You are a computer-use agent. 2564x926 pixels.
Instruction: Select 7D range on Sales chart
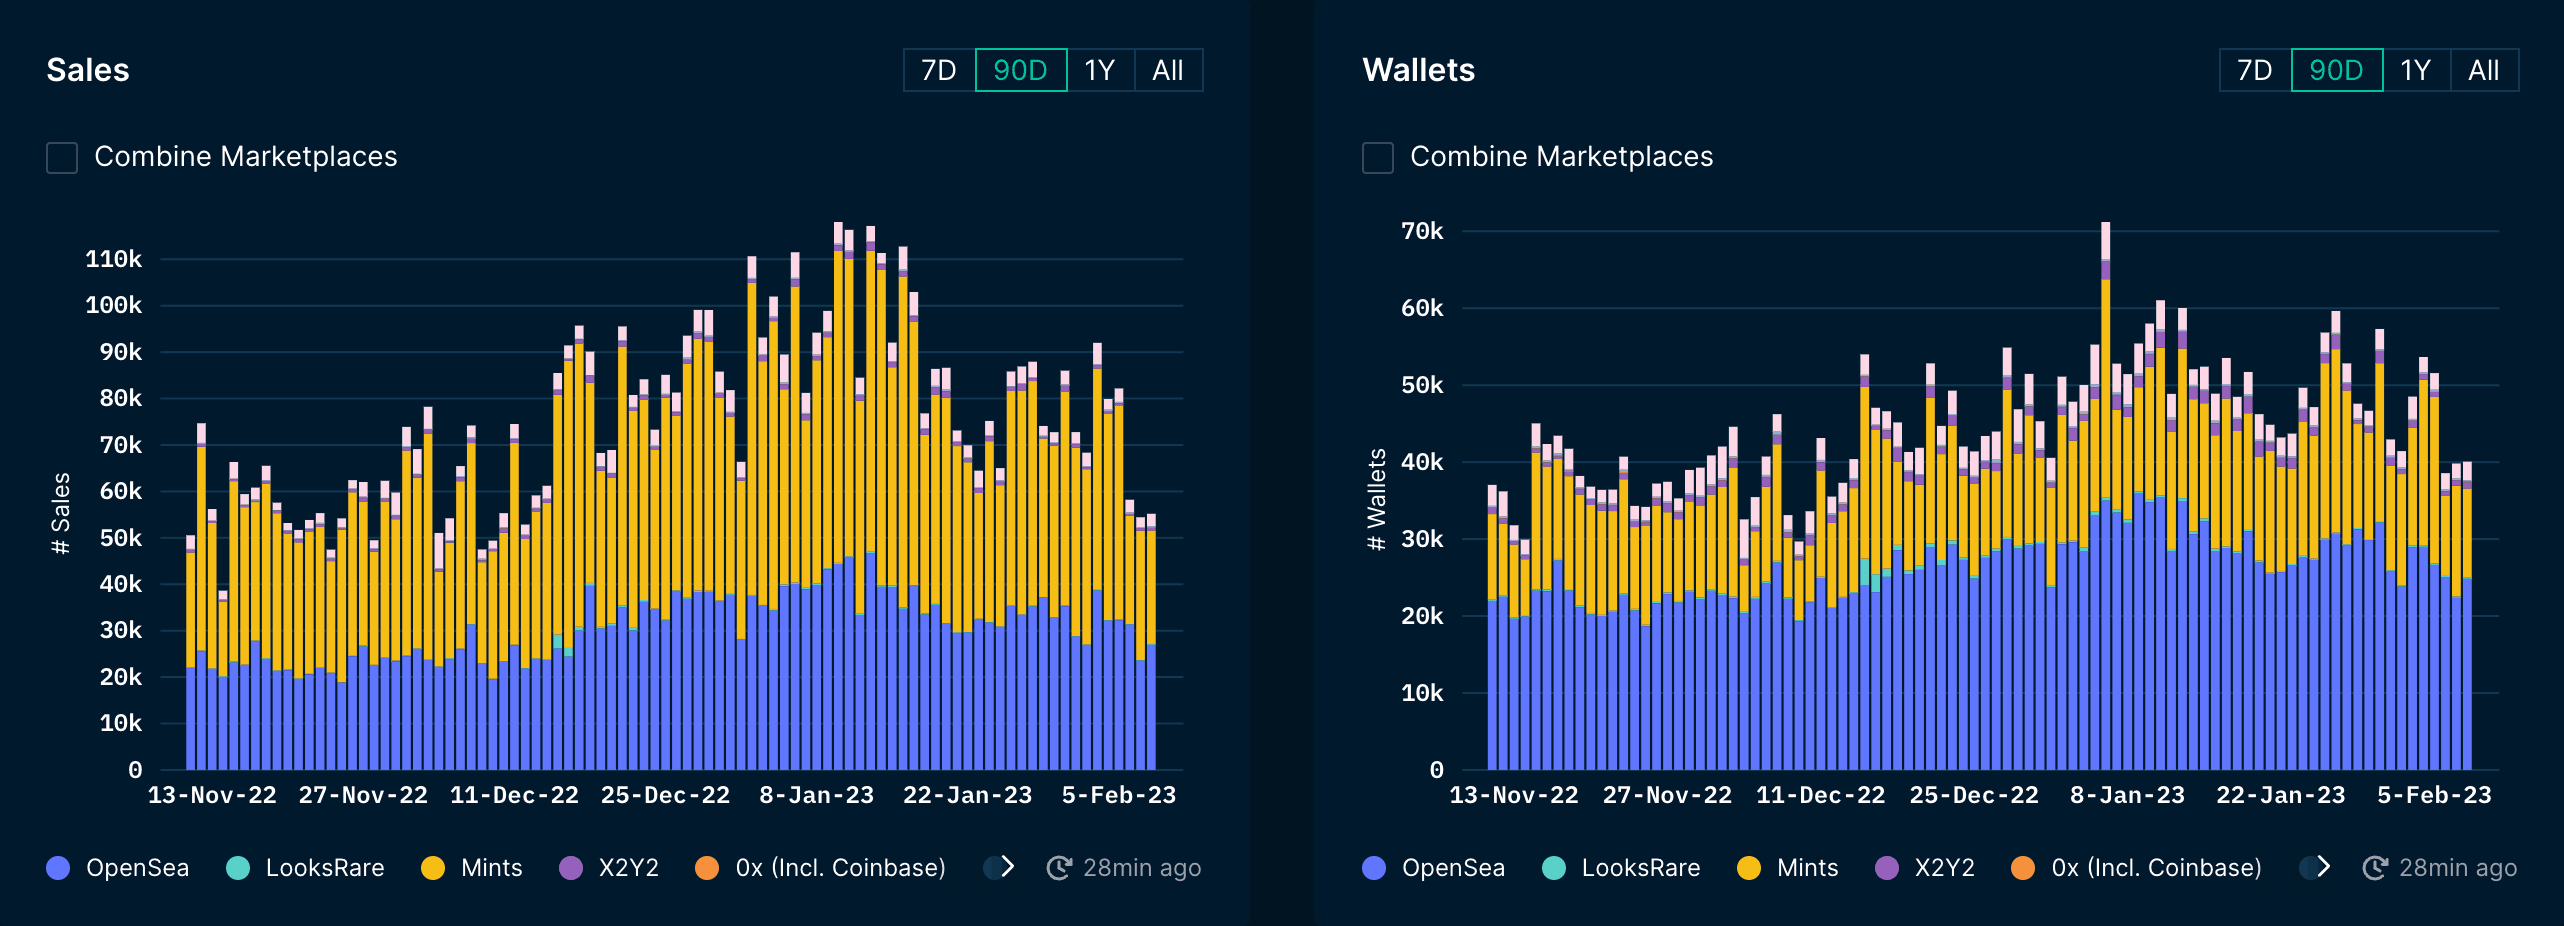939,70
